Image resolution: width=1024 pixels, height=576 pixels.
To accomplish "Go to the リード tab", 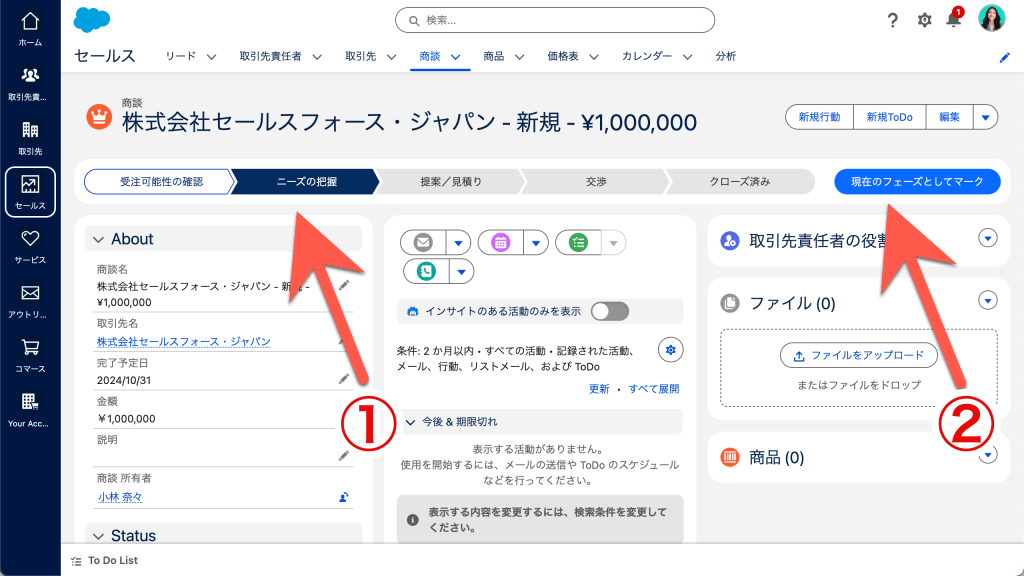I will [x=180, y=56].
